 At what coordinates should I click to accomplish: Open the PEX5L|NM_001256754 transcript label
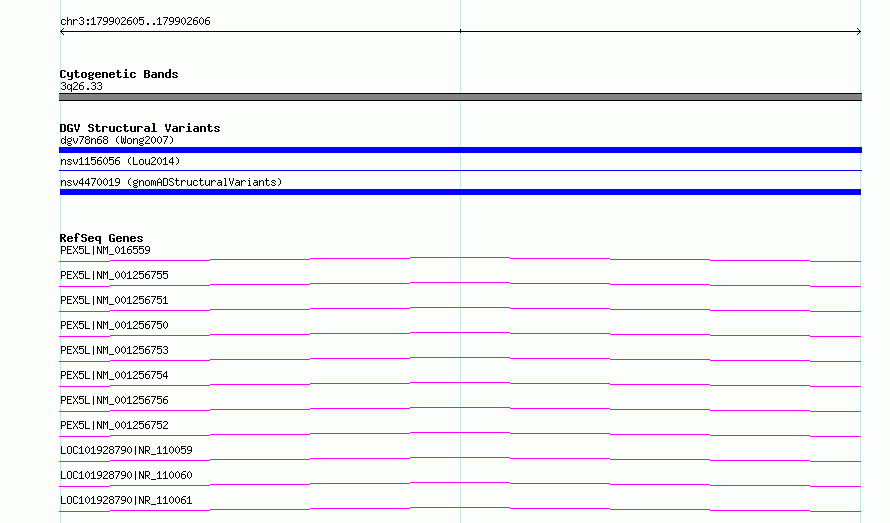click(114, 375)
